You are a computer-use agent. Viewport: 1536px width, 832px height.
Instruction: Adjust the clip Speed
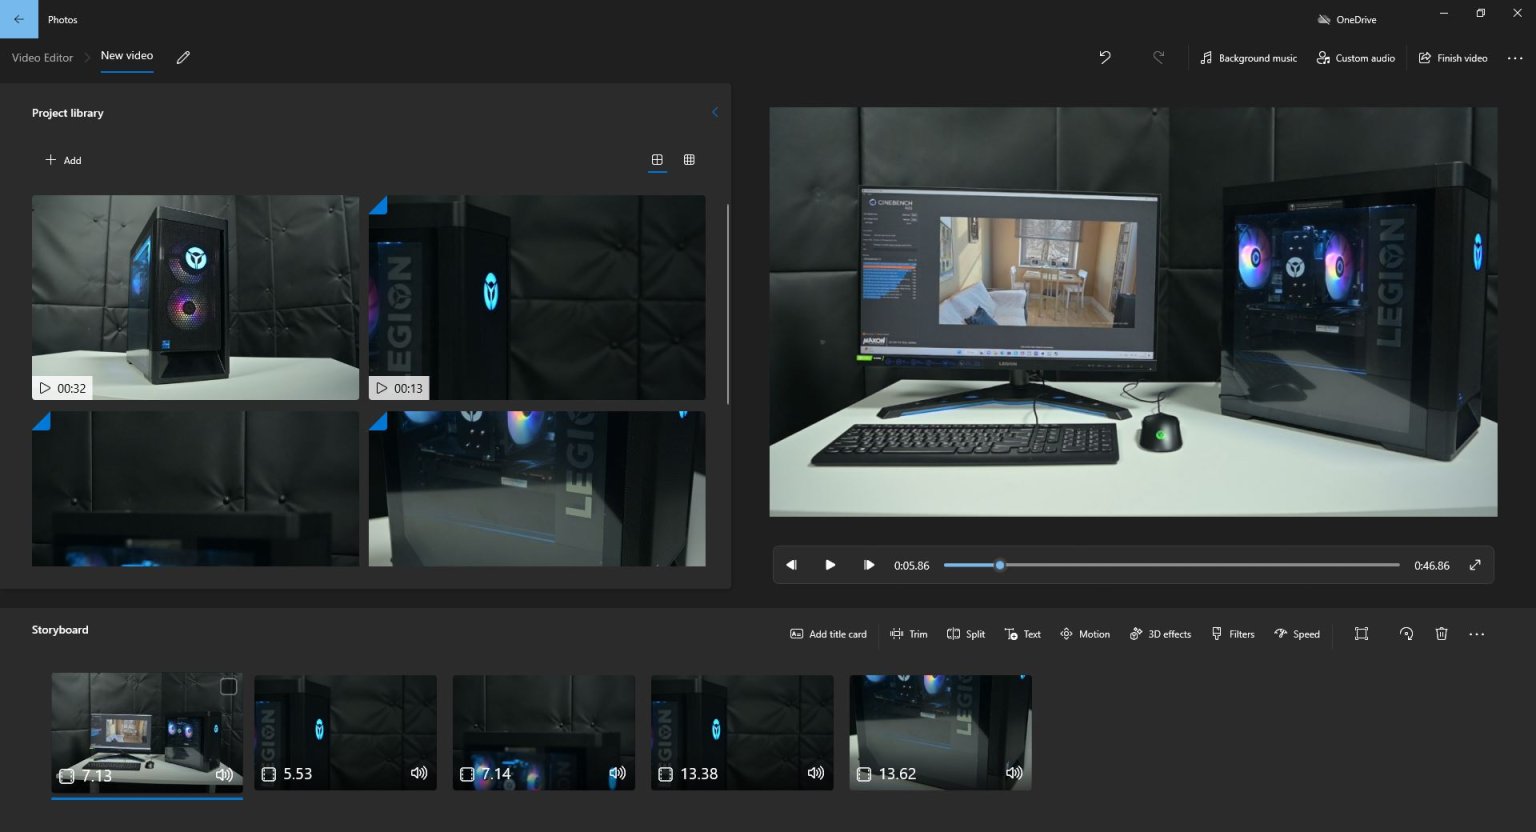(x=1297, y=633)
